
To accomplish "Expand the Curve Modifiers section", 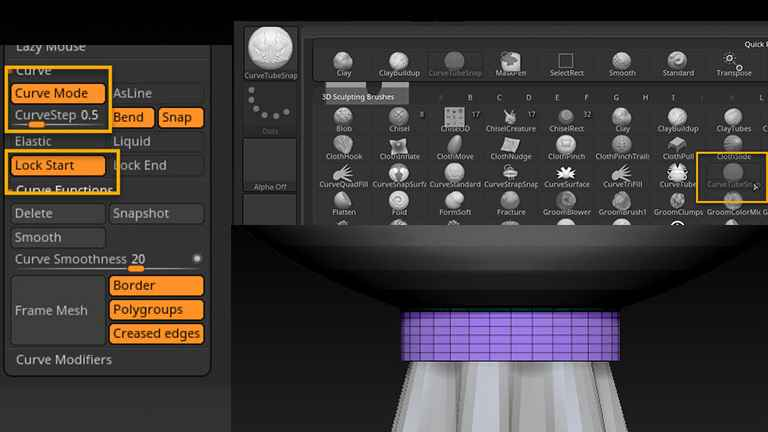I will 64,360.
